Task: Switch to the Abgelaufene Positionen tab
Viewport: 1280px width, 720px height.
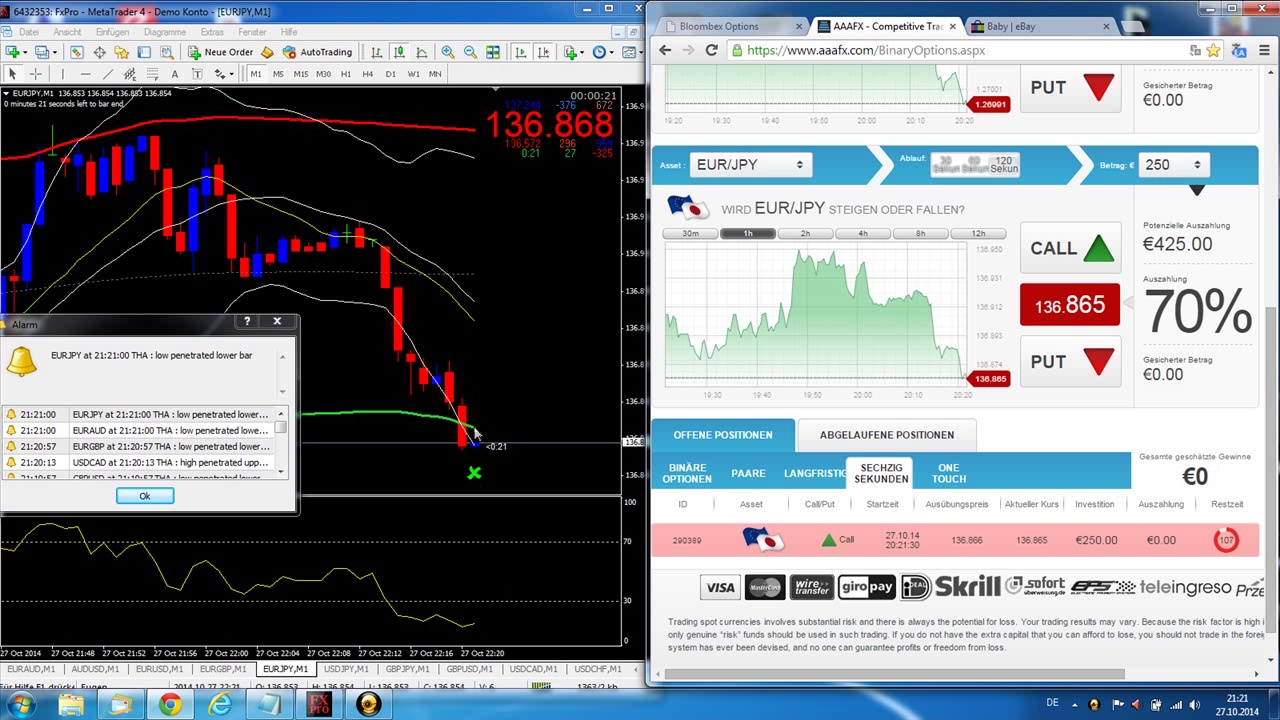Action: tap(886, 435)
